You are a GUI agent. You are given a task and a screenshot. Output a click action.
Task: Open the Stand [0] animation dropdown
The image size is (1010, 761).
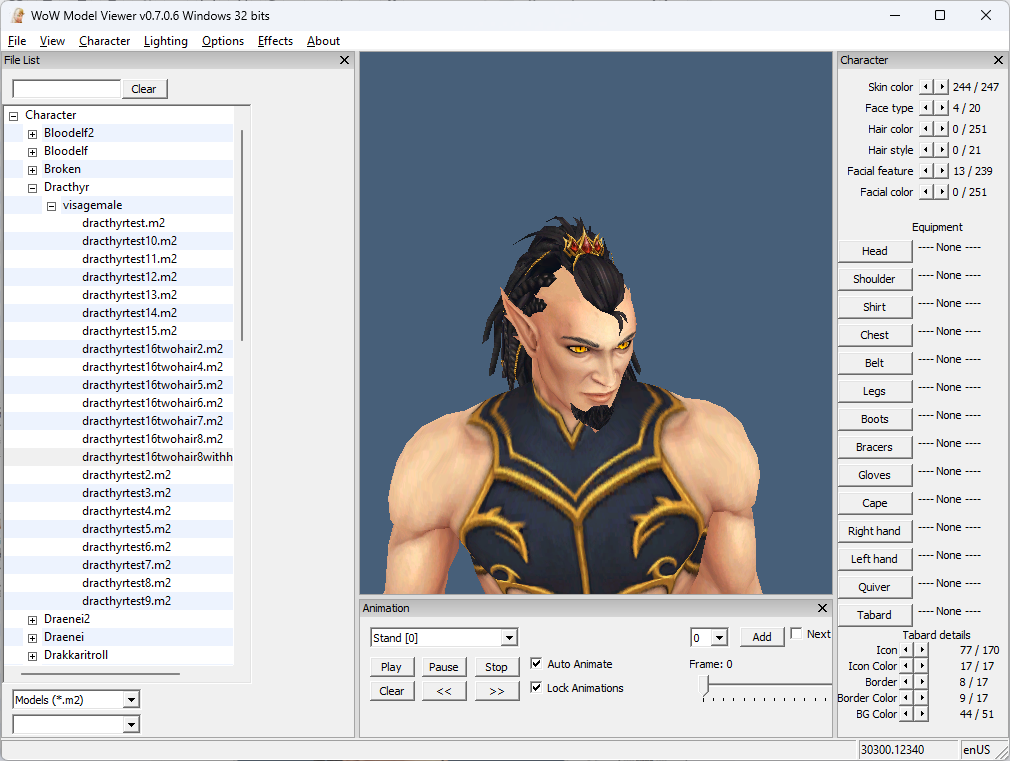[x=509, y=638]
